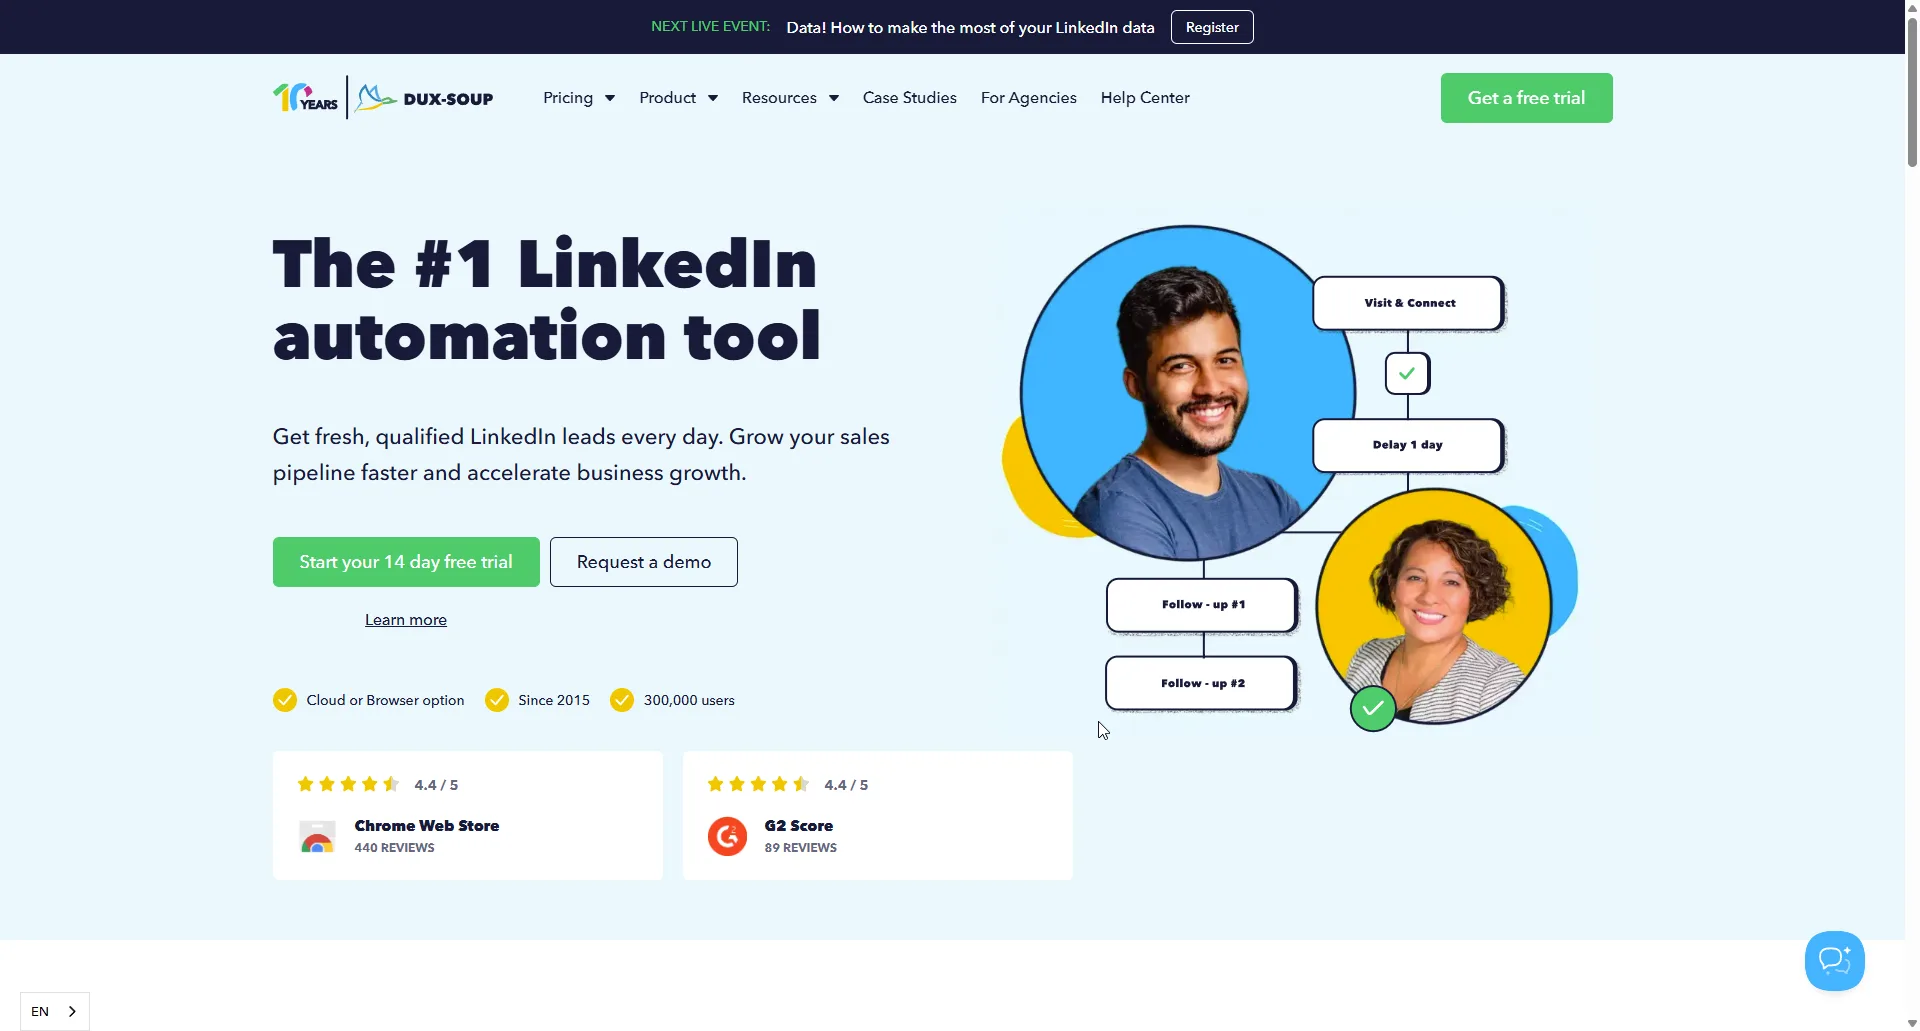This screenshot has width=1920, height=1031.
Task: Click the 10 Years anniversary badge
Action: click(305, 97)
